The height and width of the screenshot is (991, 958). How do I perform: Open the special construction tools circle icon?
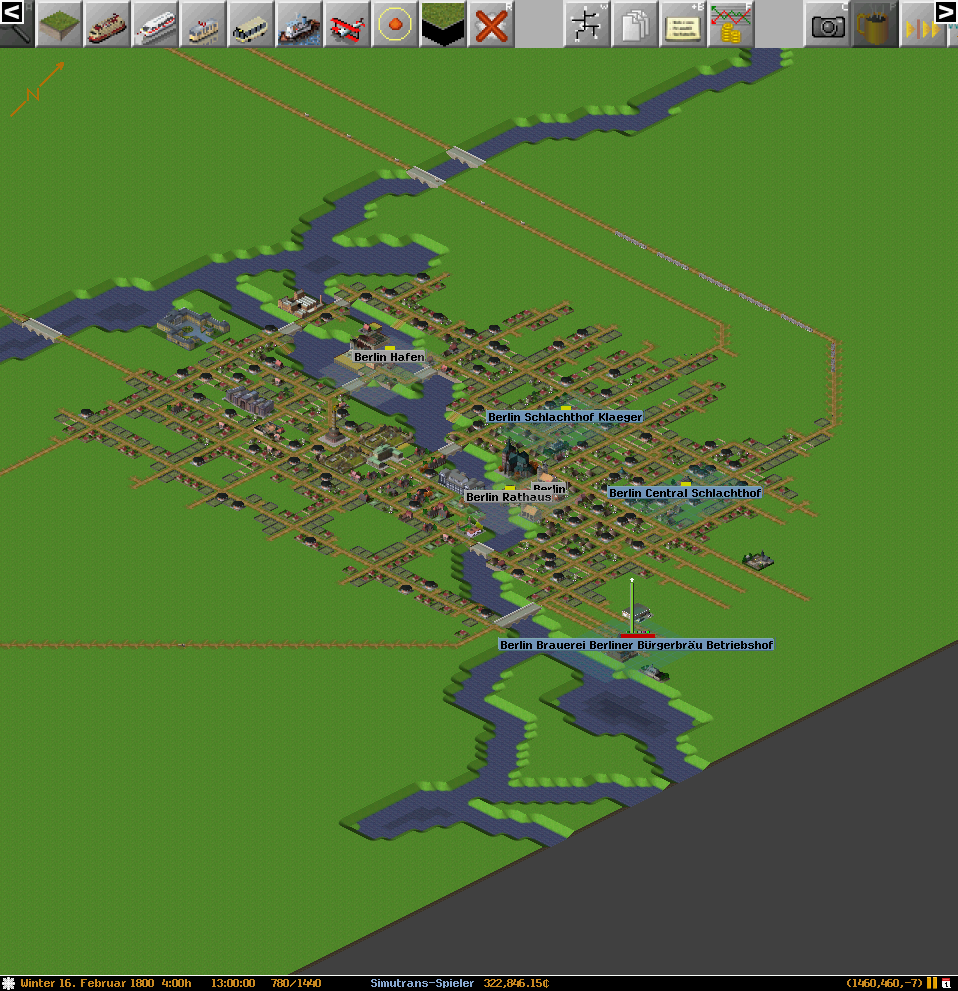tap(395, 24)
